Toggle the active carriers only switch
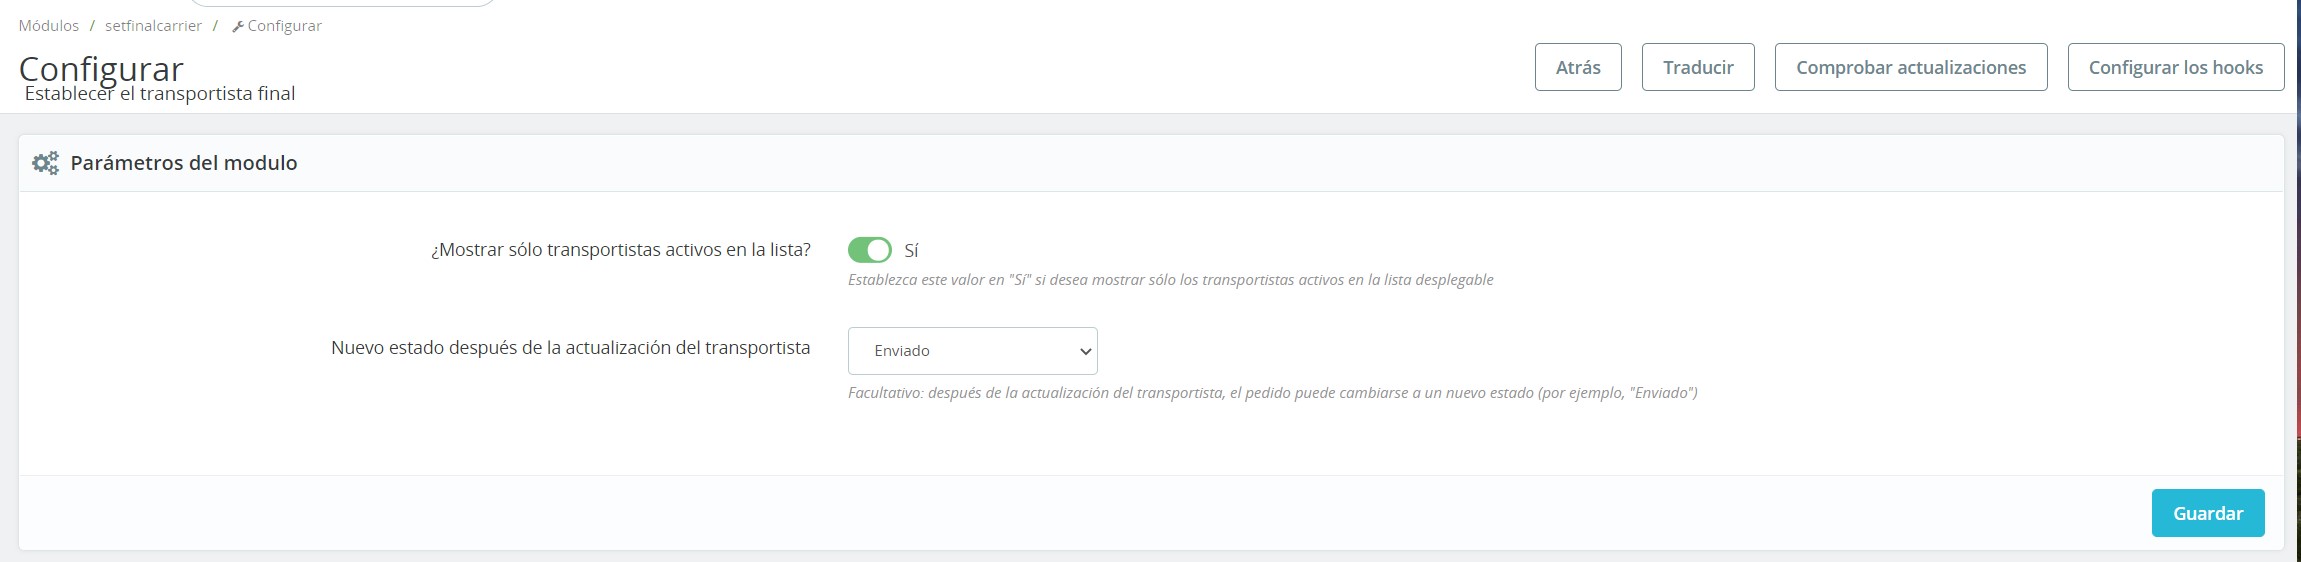 [869, 250]
